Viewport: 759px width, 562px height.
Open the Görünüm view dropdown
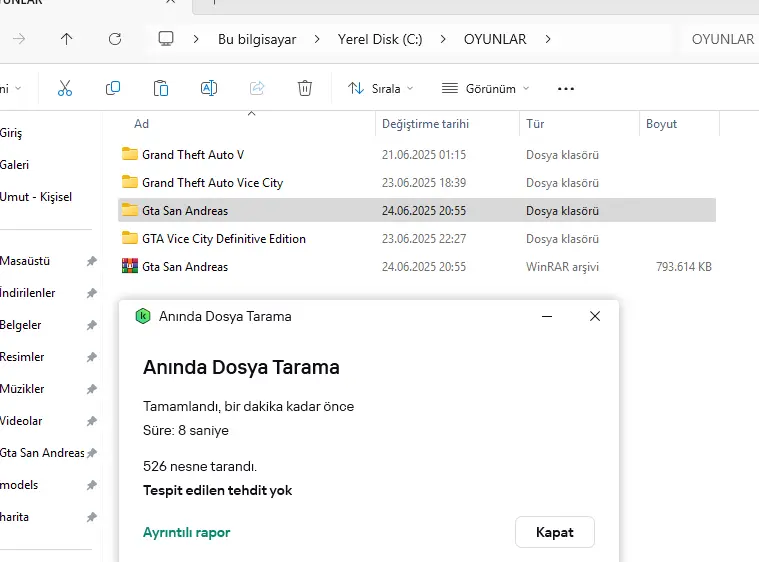486,89
